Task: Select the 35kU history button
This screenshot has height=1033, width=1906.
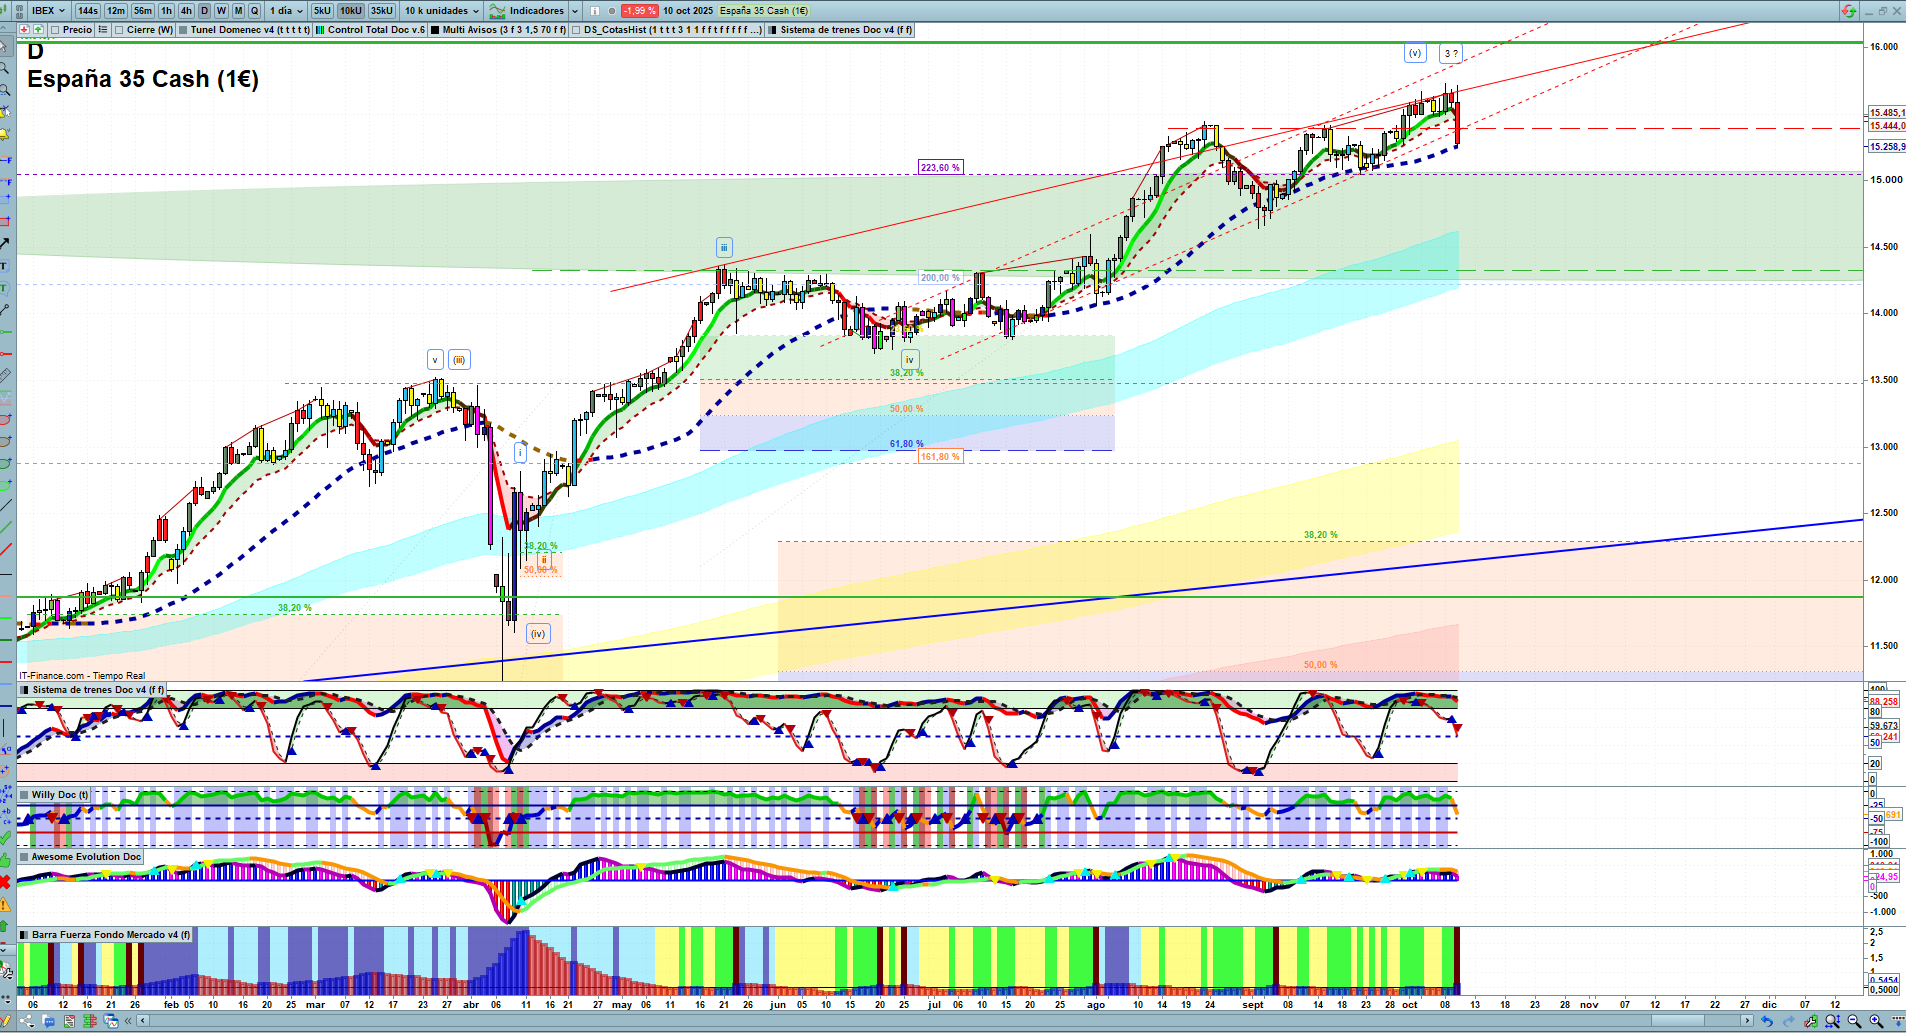Action: point(382,11)
